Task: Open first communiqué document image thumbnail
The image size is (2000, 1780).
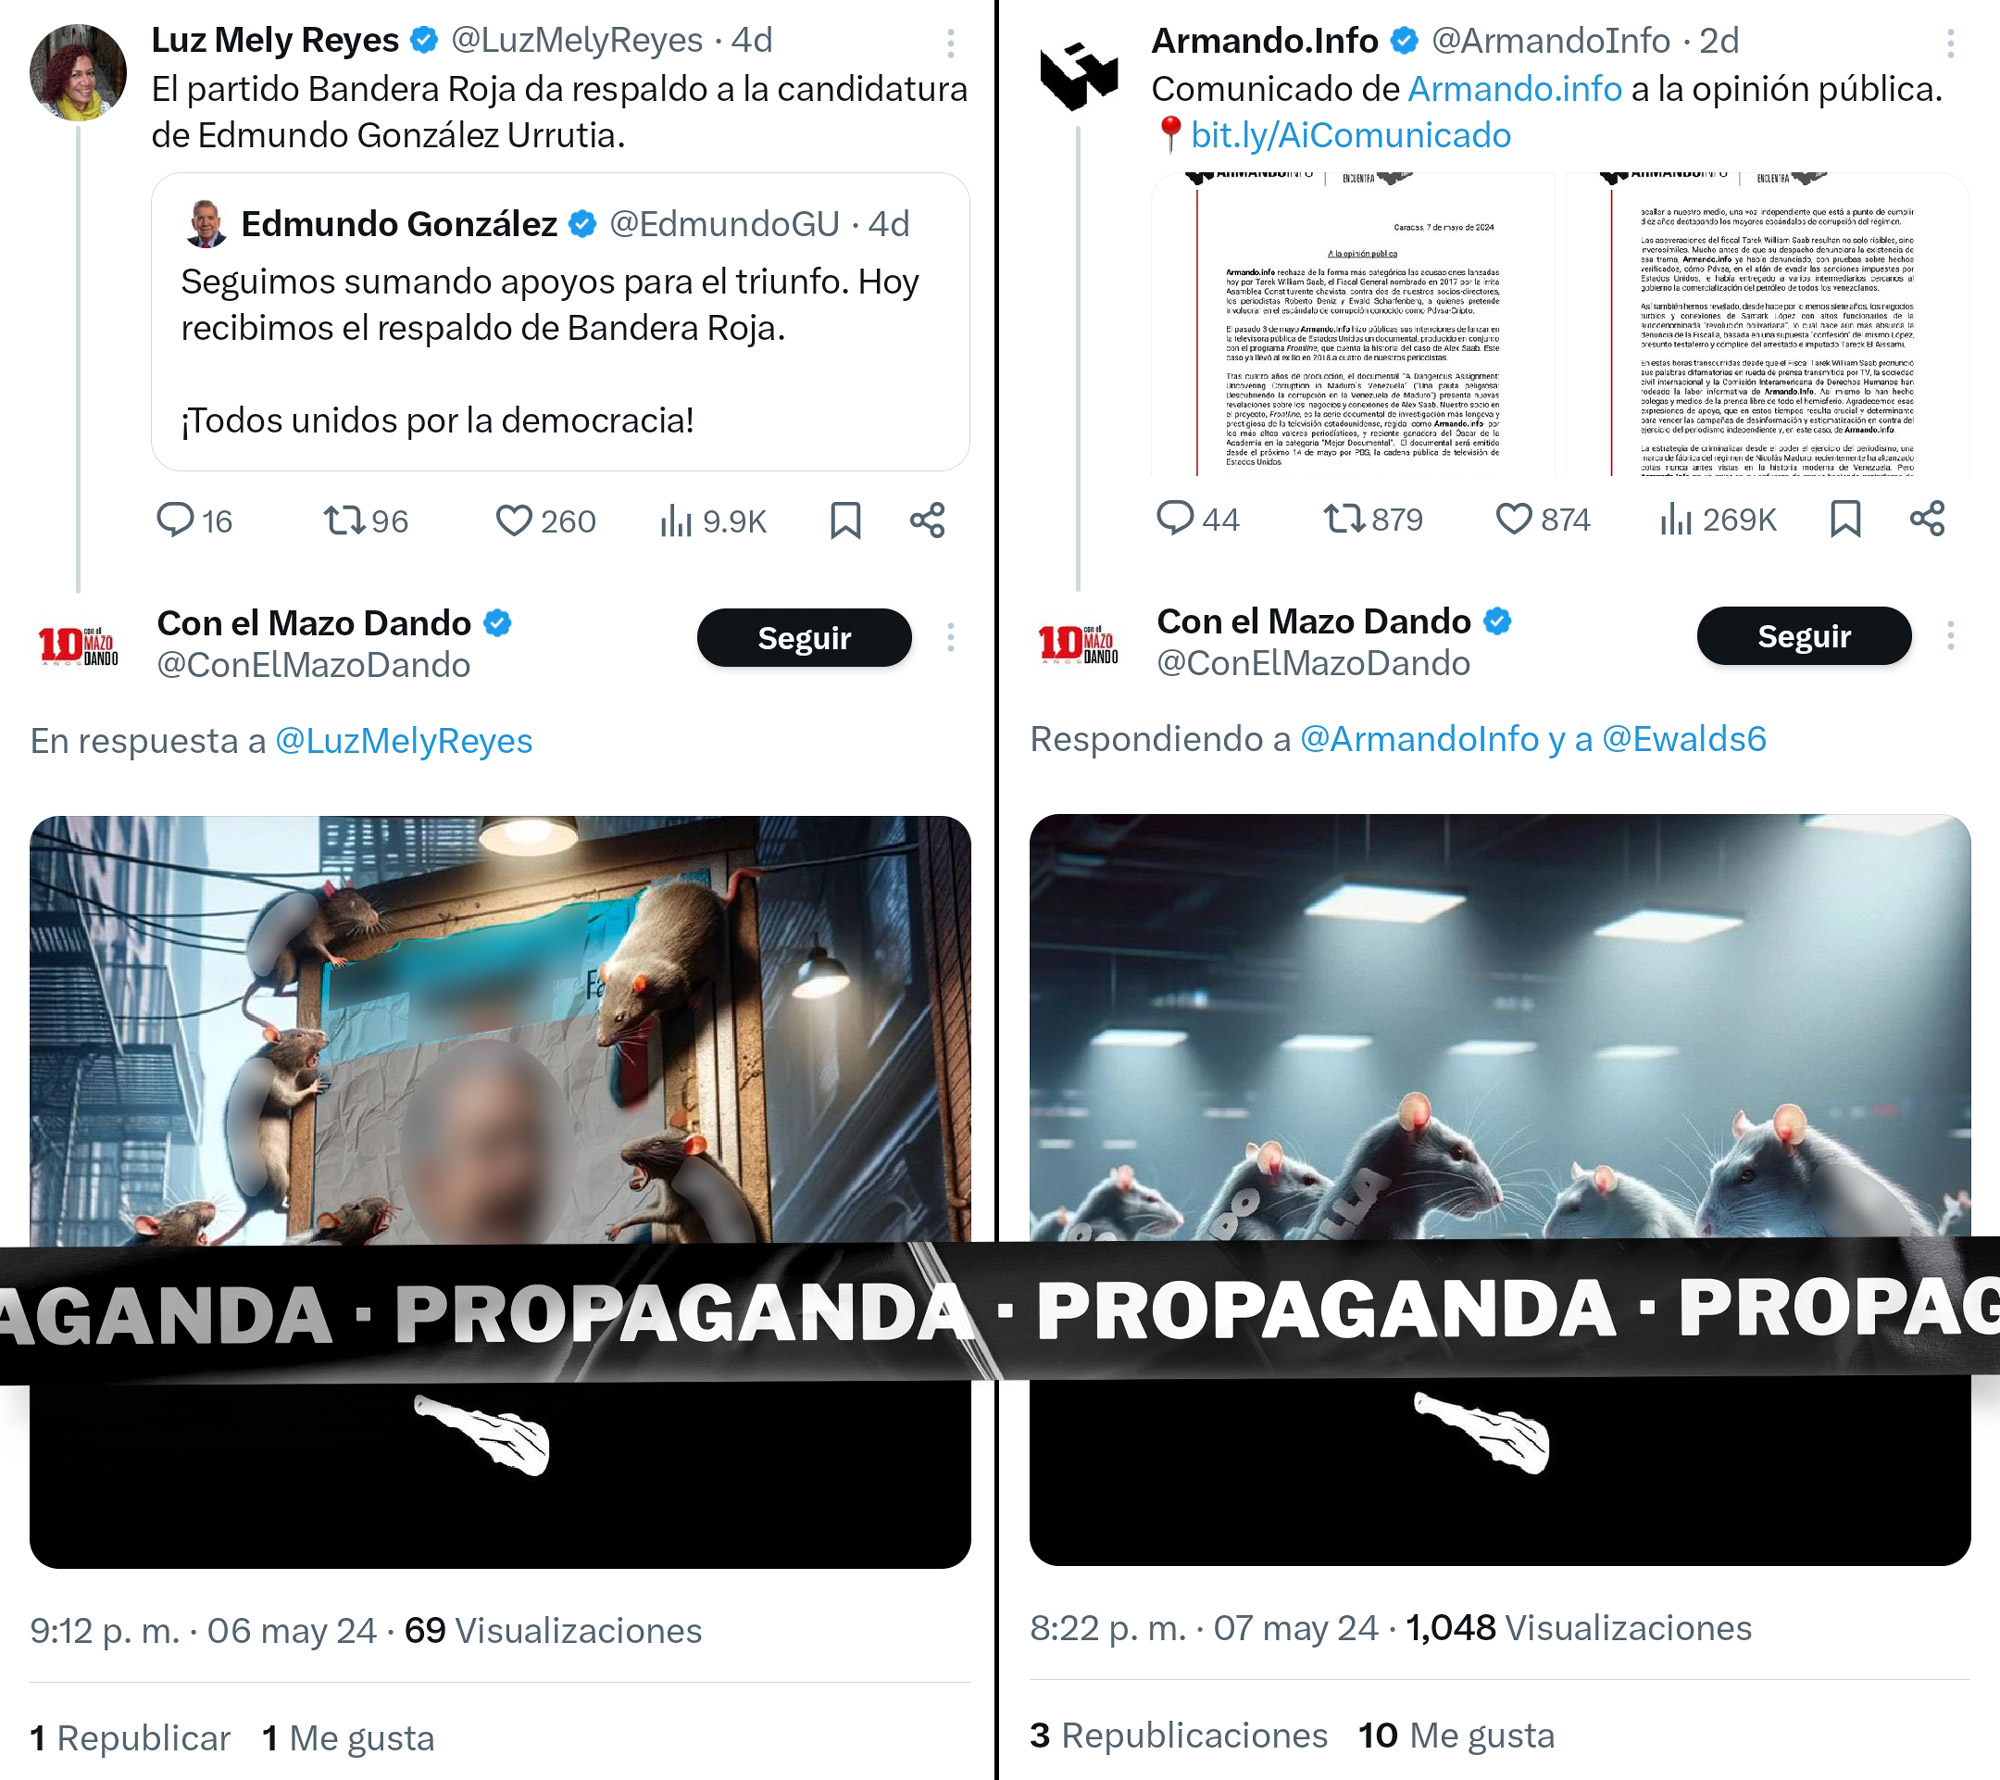Action: (1353, 324)
